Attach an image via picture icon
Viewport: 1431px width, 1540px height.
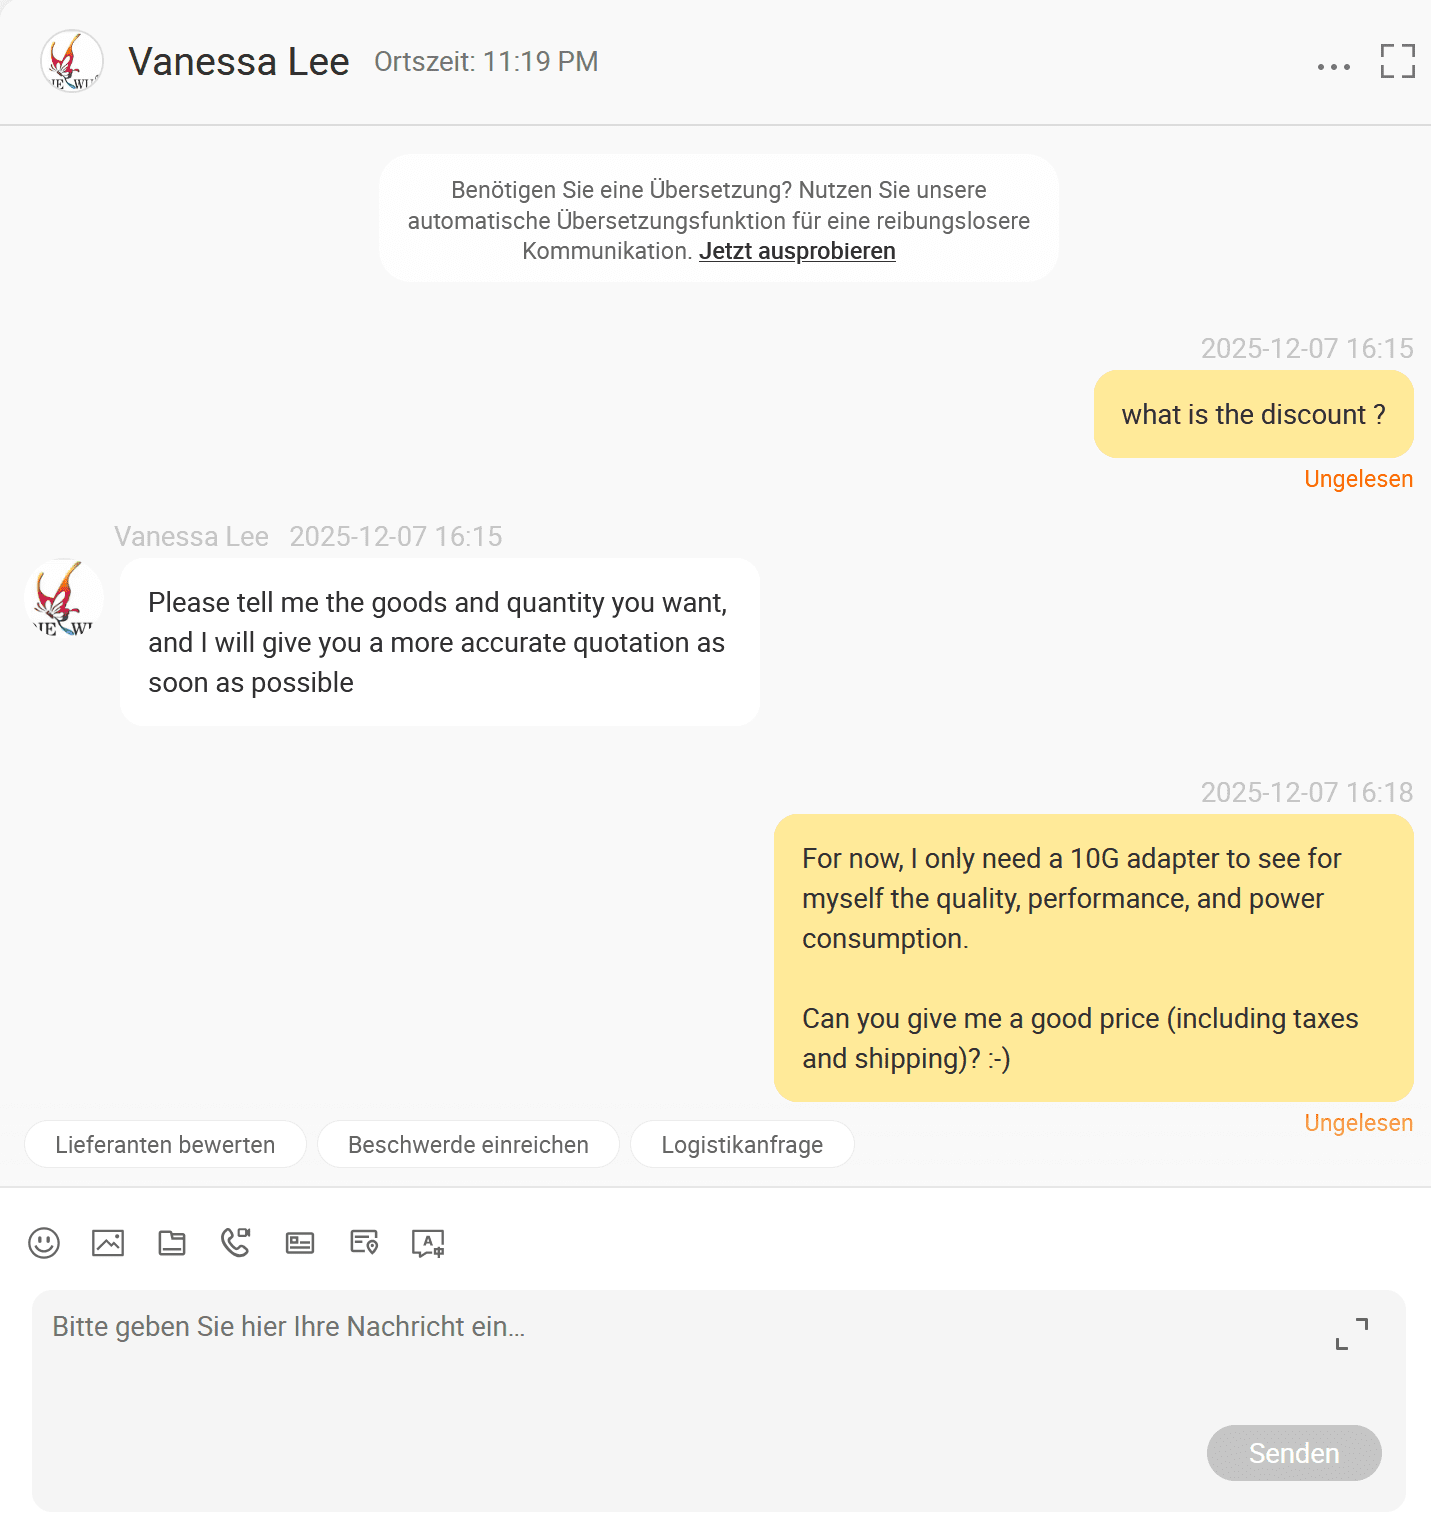point(108,1243)
